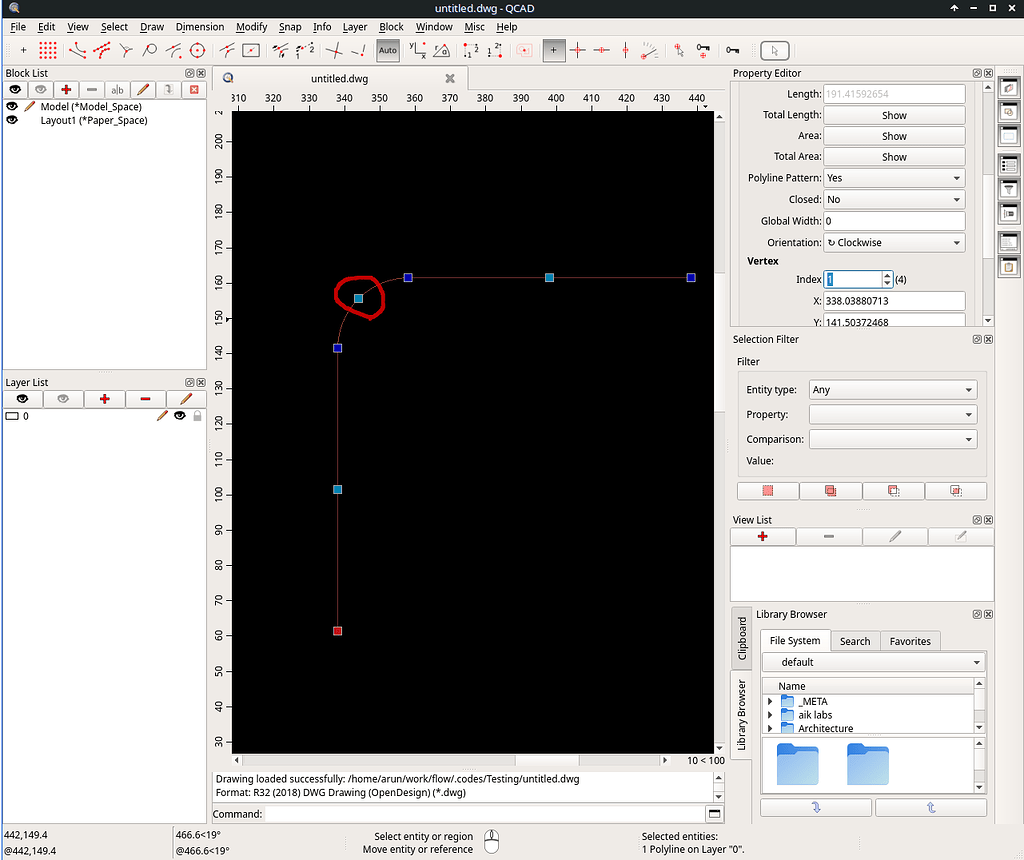The height and width of the screenshot is (860, 1024).
Task: Edit layer with pencil in Layer List toolbar
Action: coord(186,399)
